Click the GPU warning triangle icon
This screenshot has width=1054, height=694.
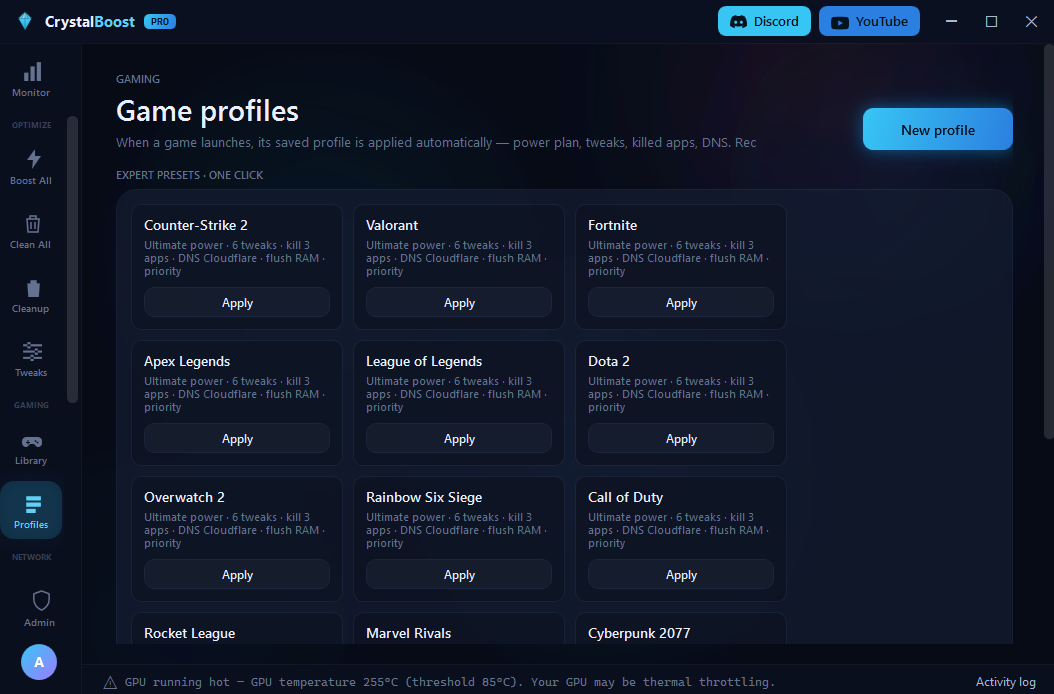coord(110,683)
